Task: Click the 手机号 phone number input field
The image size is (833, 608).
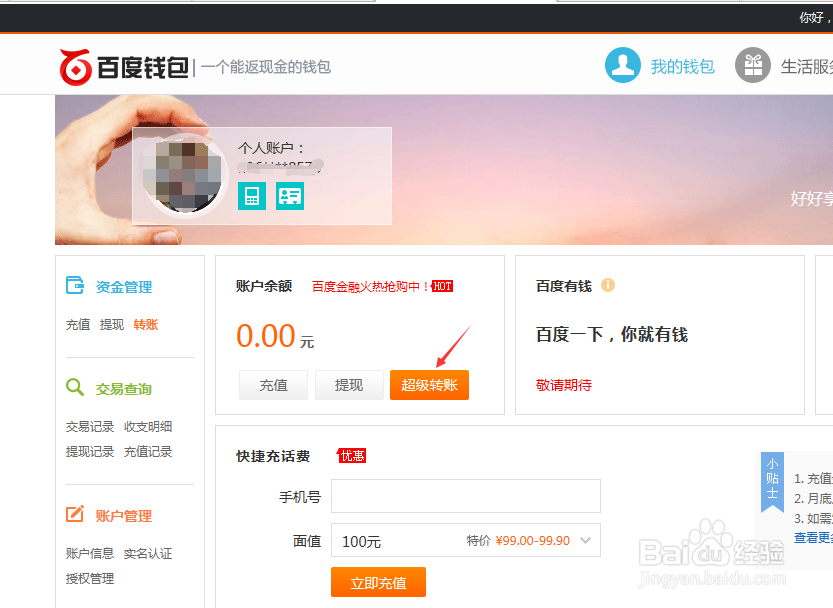Action: pos(465,496)
